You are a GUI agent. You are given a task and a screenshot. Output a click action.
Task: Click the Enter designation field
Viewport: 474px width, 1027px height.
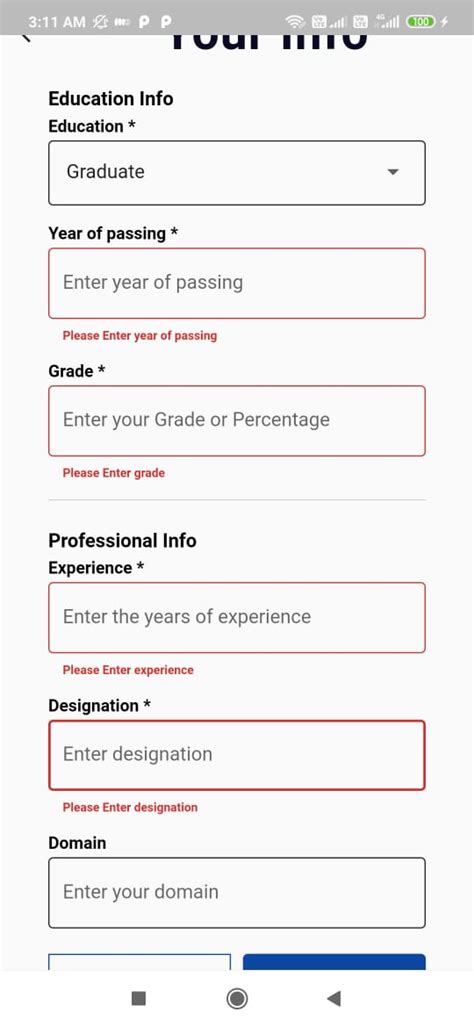[x=236, y=755]
